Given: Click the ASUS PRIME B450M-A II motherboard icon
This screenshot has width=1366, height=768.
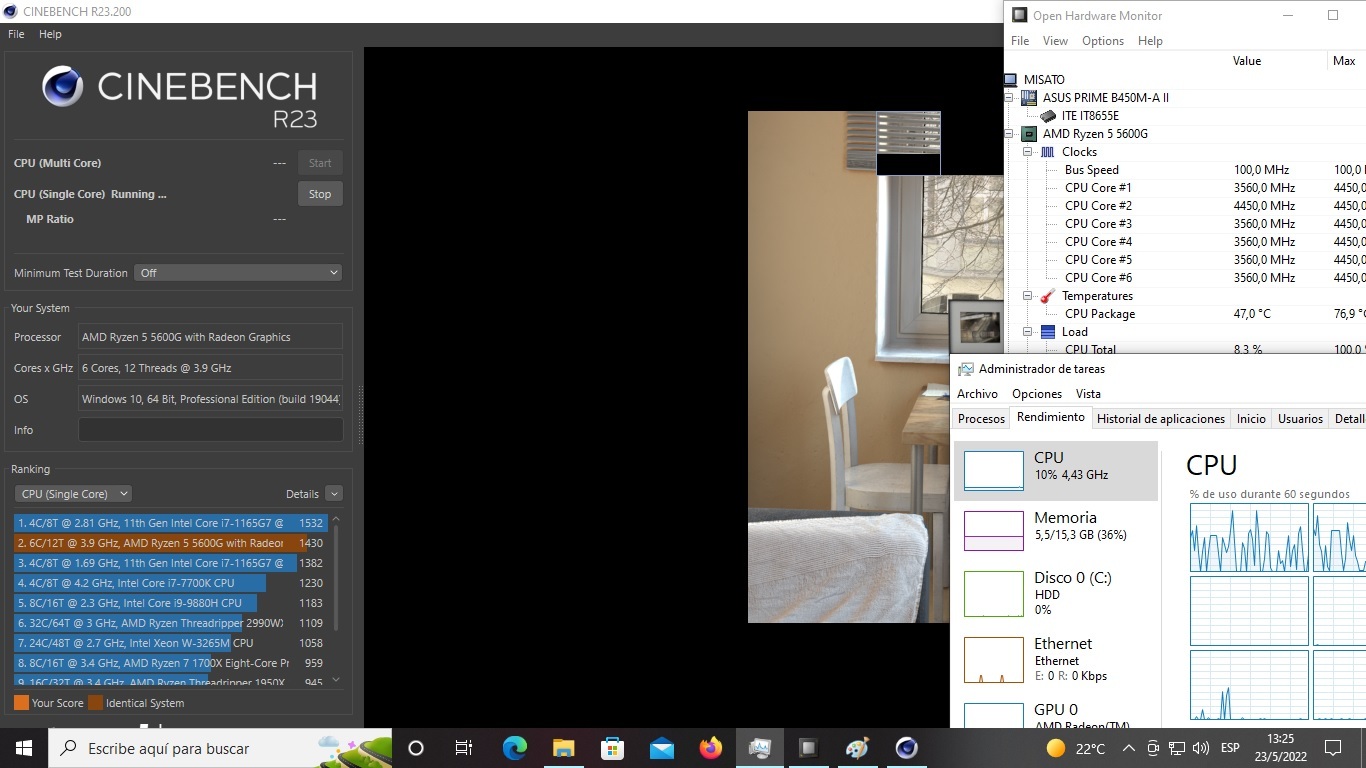Looking at the screenshot, I should [1028, 98].
